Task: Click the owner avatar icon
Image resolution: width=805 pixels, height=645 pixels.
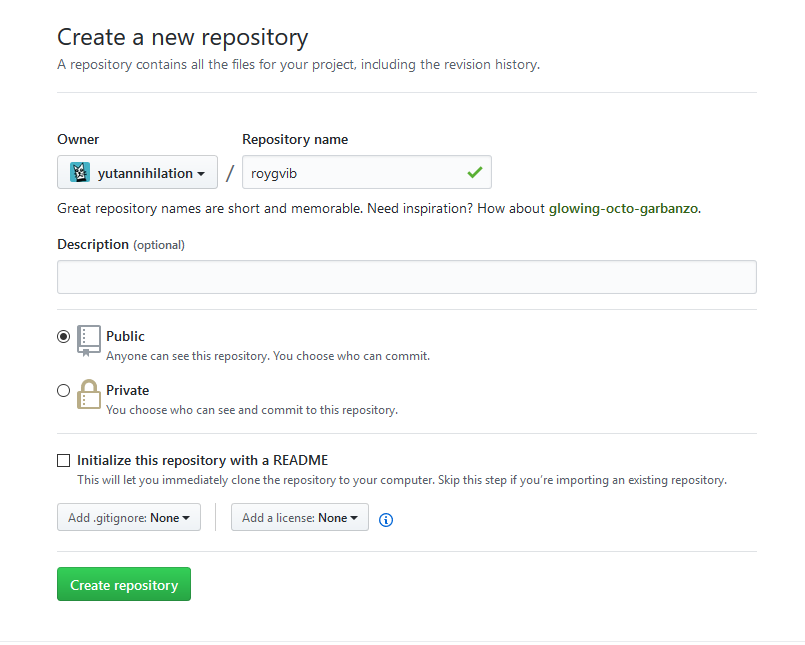Action: [79, 173]
